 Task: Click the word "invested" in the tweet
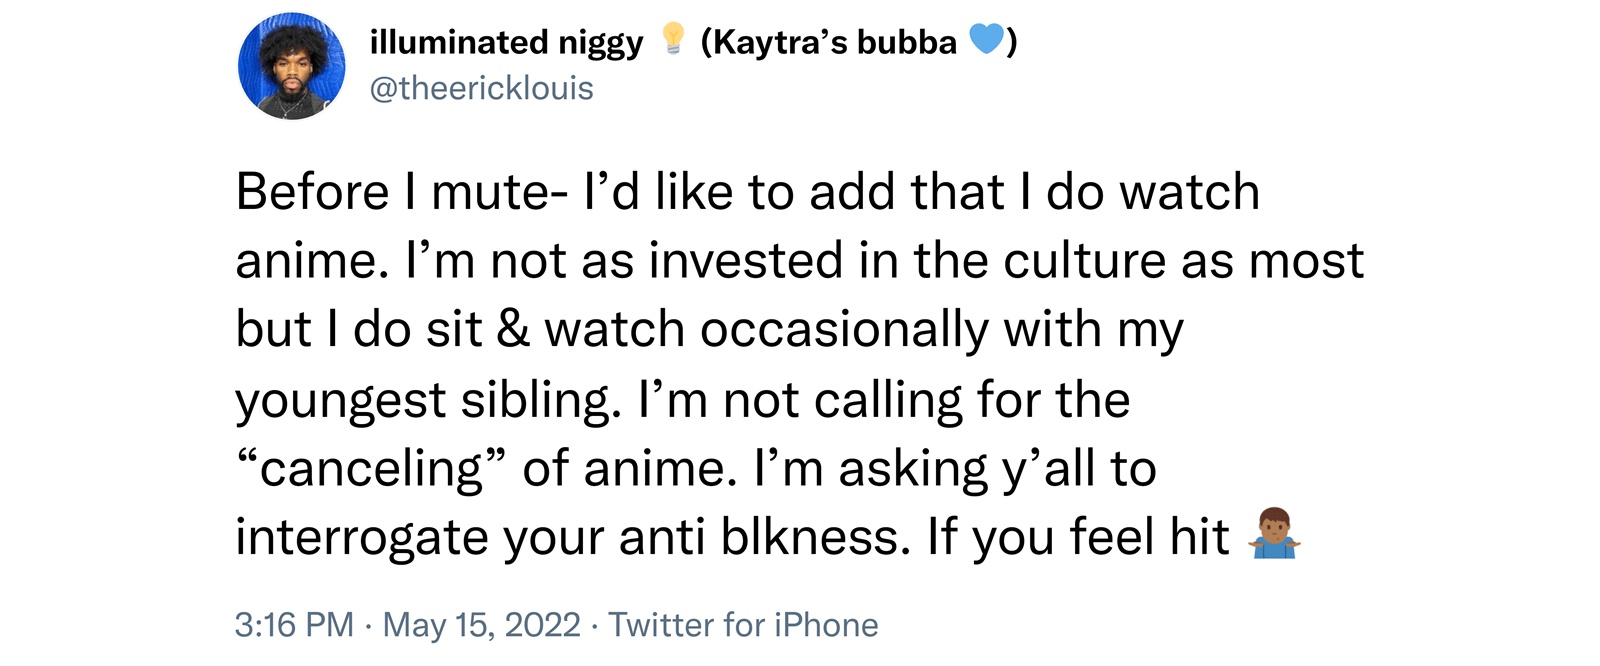click(746, 260)
